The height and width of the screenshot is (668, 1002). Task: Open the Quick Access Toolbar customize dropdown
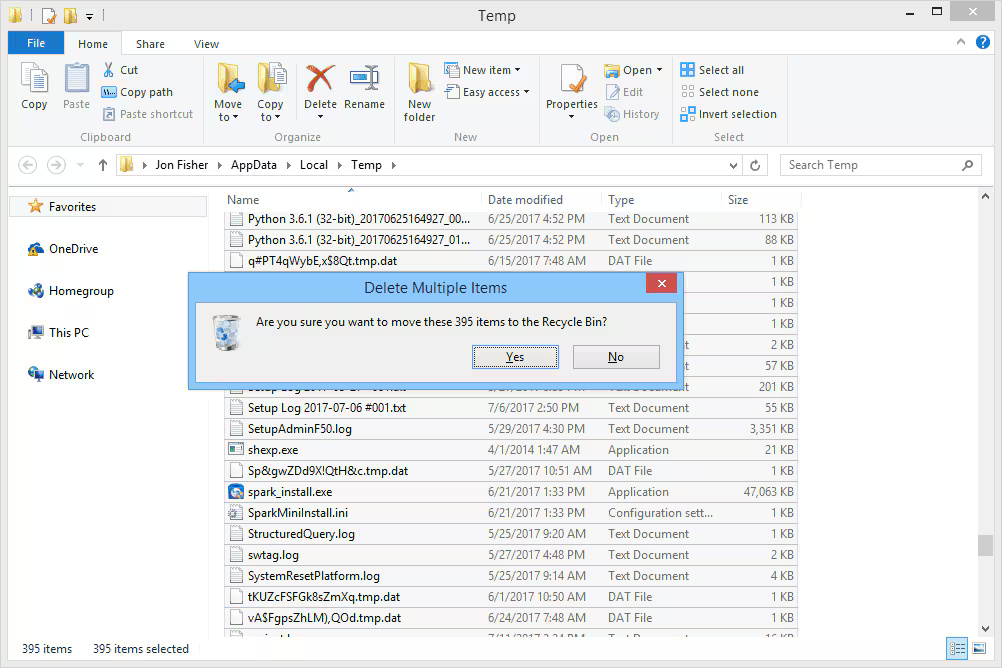[x=89, y=15]
